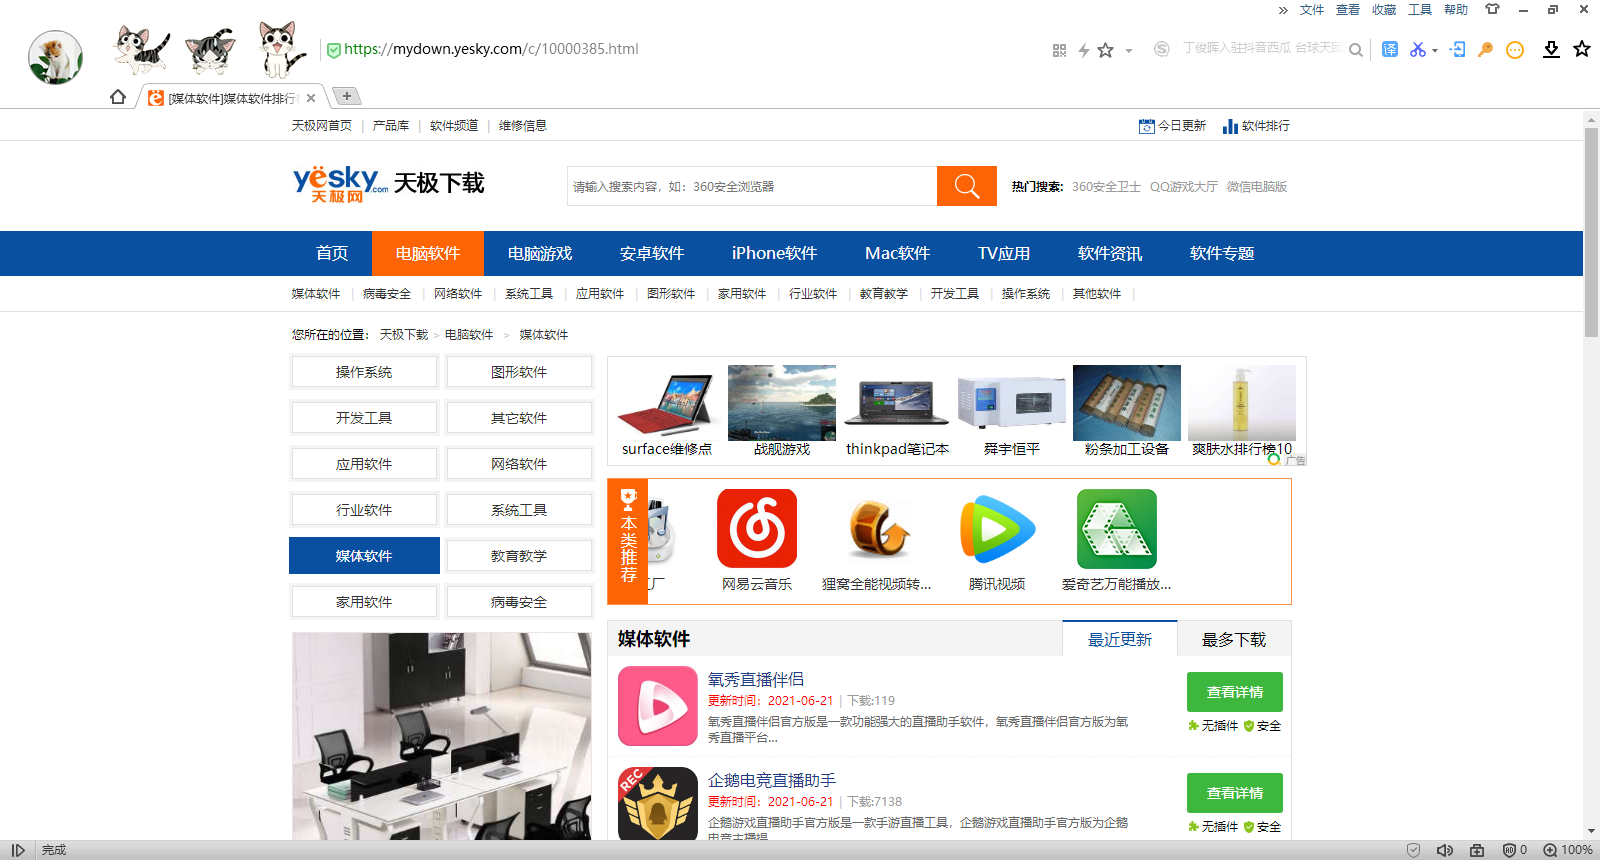
Task: Open the 氧秀直播伴侣 title link
Action: tap(756, 679)
